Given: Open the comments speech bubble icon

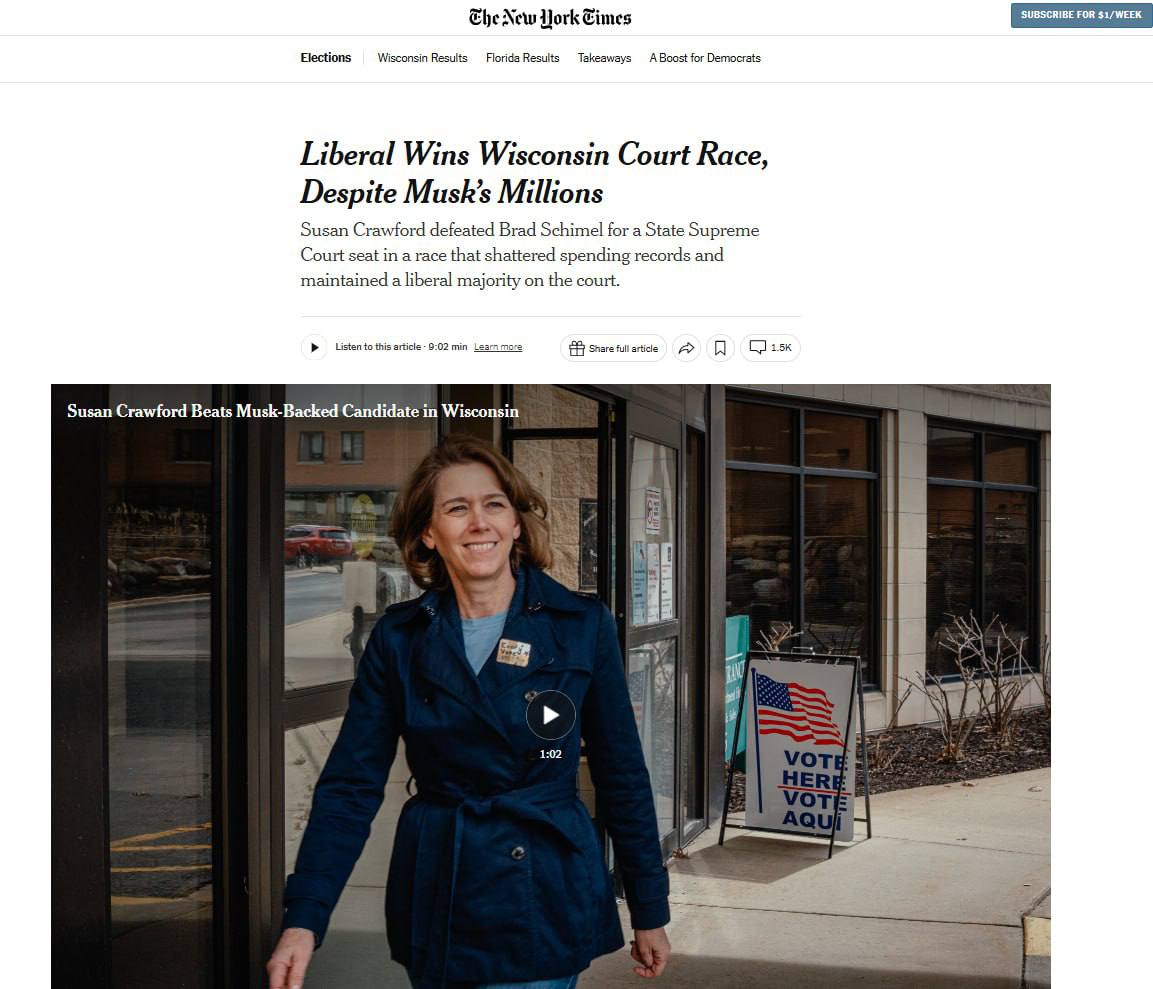Looking at the screenshot, I should [757, 347].
